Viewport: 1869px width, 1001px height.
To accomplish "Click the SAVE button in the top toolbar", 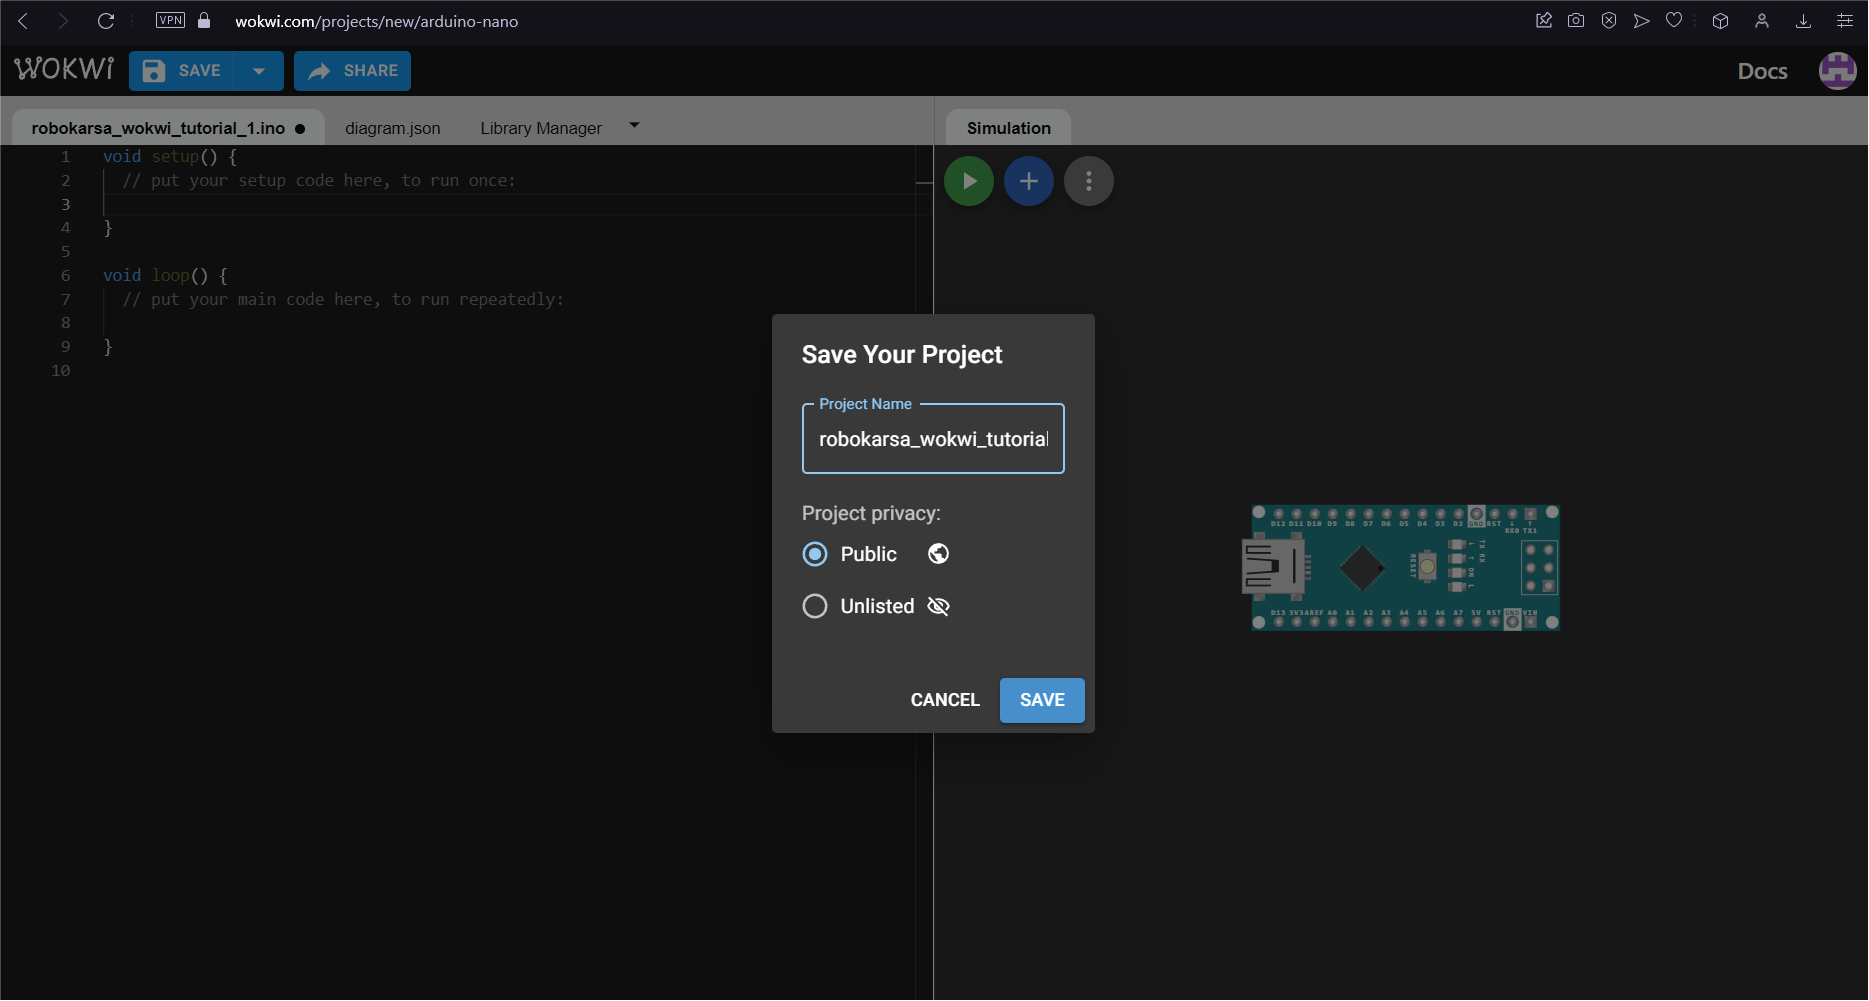I will click(181, 71).
